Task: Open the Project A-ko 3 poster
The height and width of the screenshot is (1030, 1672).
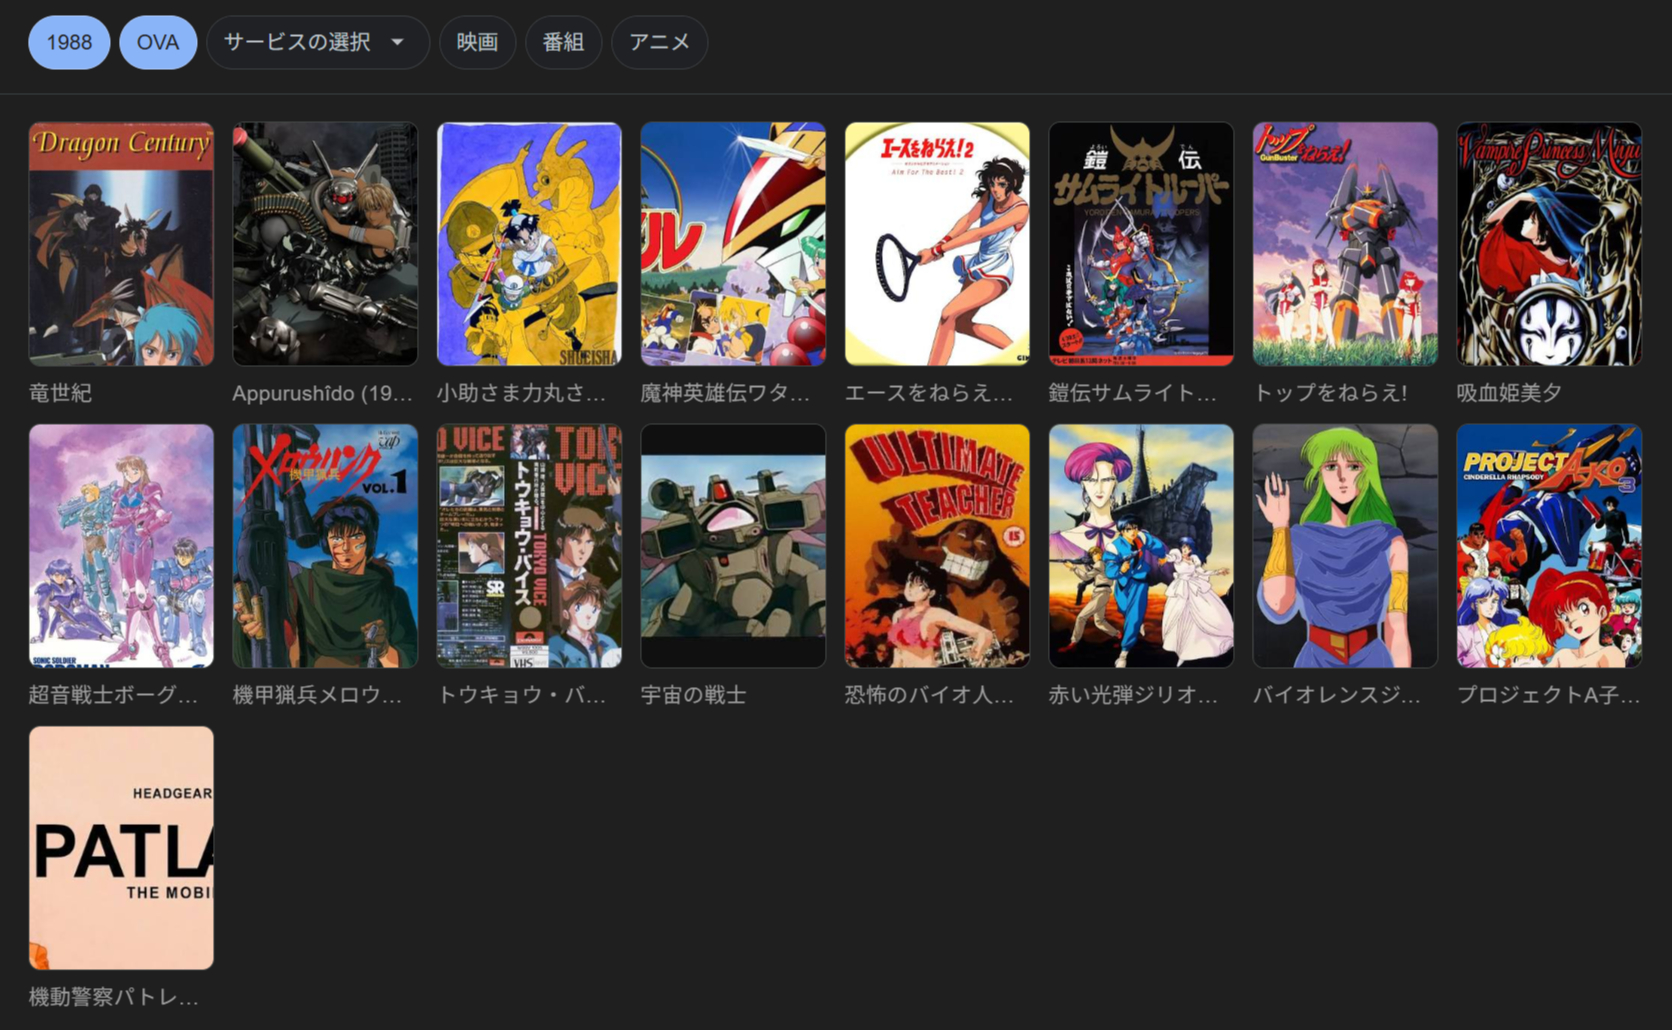Action: pos(1549,546)
